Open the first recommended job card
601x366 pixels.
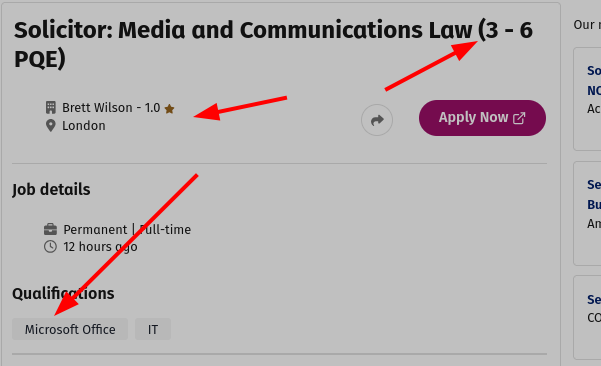[x=587, y=99]
